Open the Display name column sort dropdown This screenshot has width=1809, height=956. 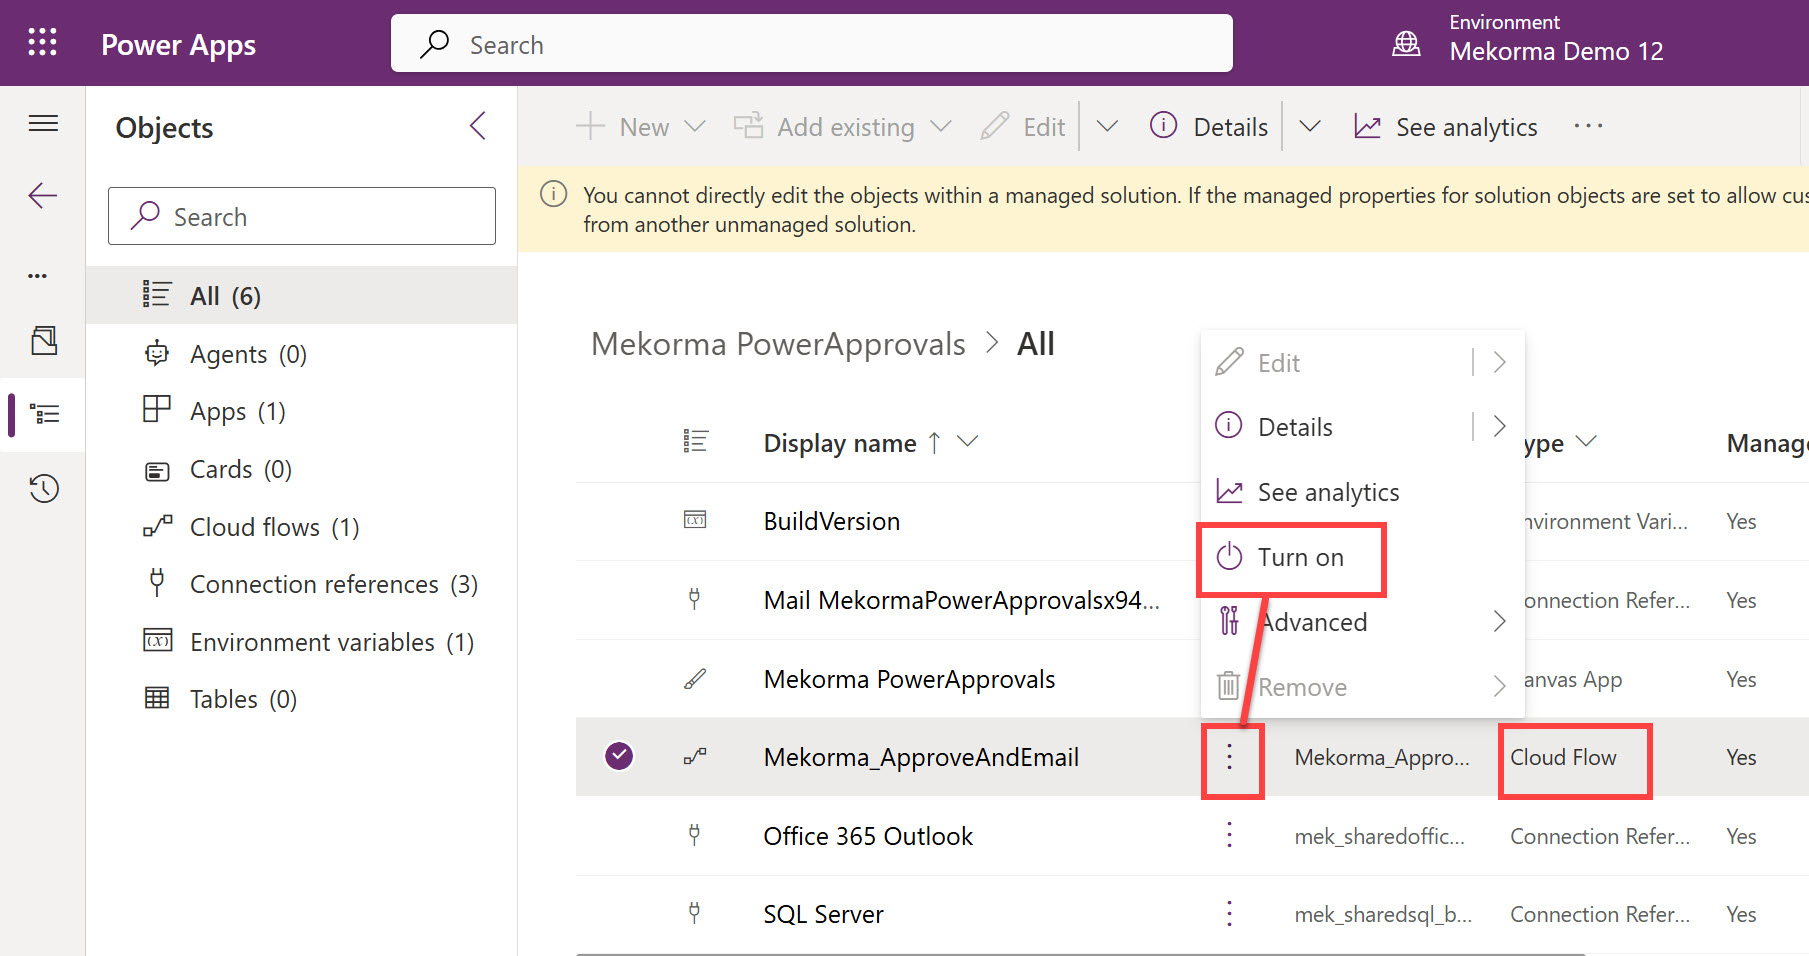click(x=967, y=442)
